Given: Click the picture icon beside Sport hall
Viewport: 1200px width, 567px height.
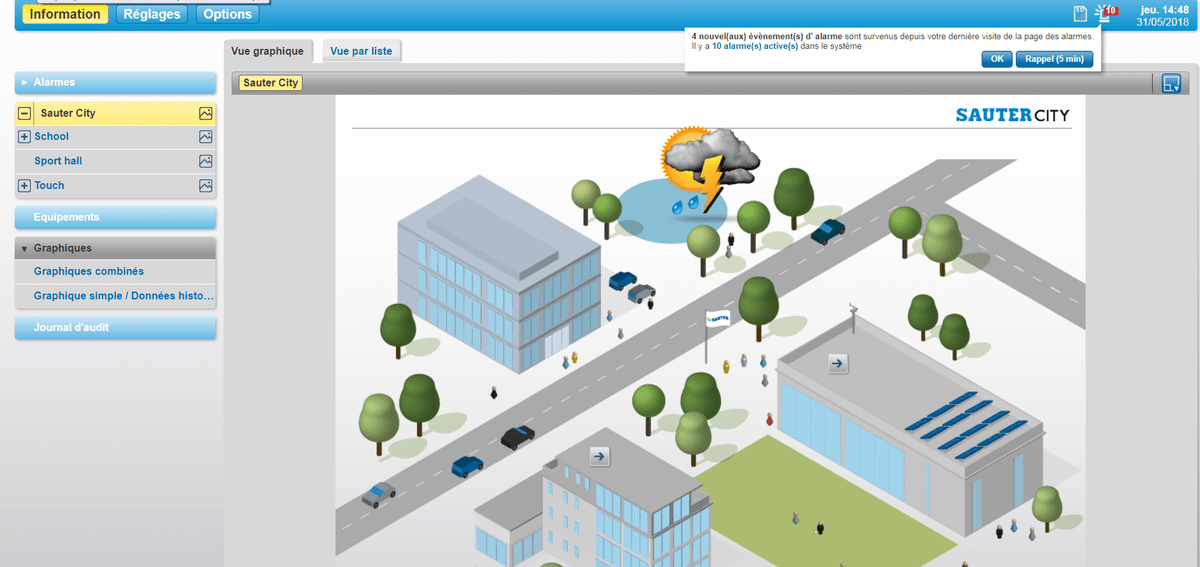Looking at the screenshot, I should click(x=206, y=161).
